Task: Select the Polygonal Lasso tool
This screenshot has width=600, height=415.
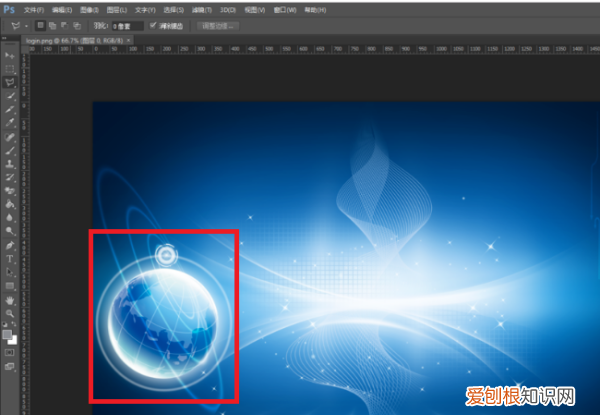Action: click(10, 82)
